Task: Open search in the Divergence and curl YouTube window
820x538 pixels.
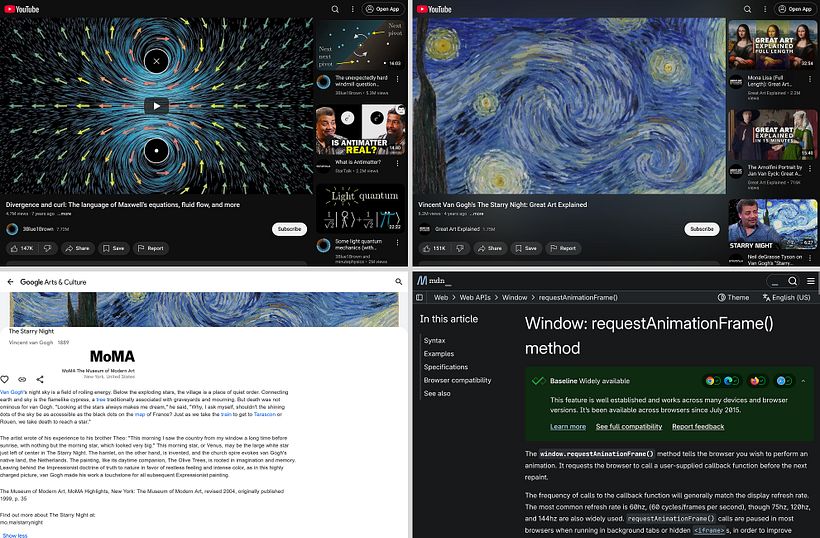Action: click(335, 9)
